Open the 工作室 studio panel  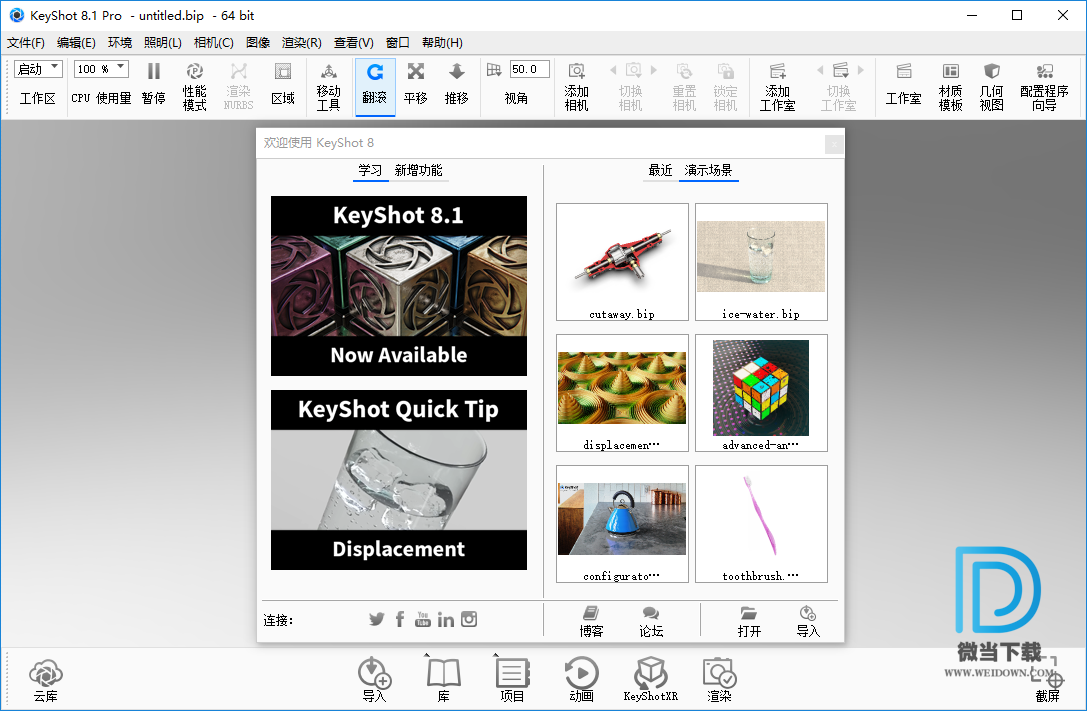click(903, 84)
